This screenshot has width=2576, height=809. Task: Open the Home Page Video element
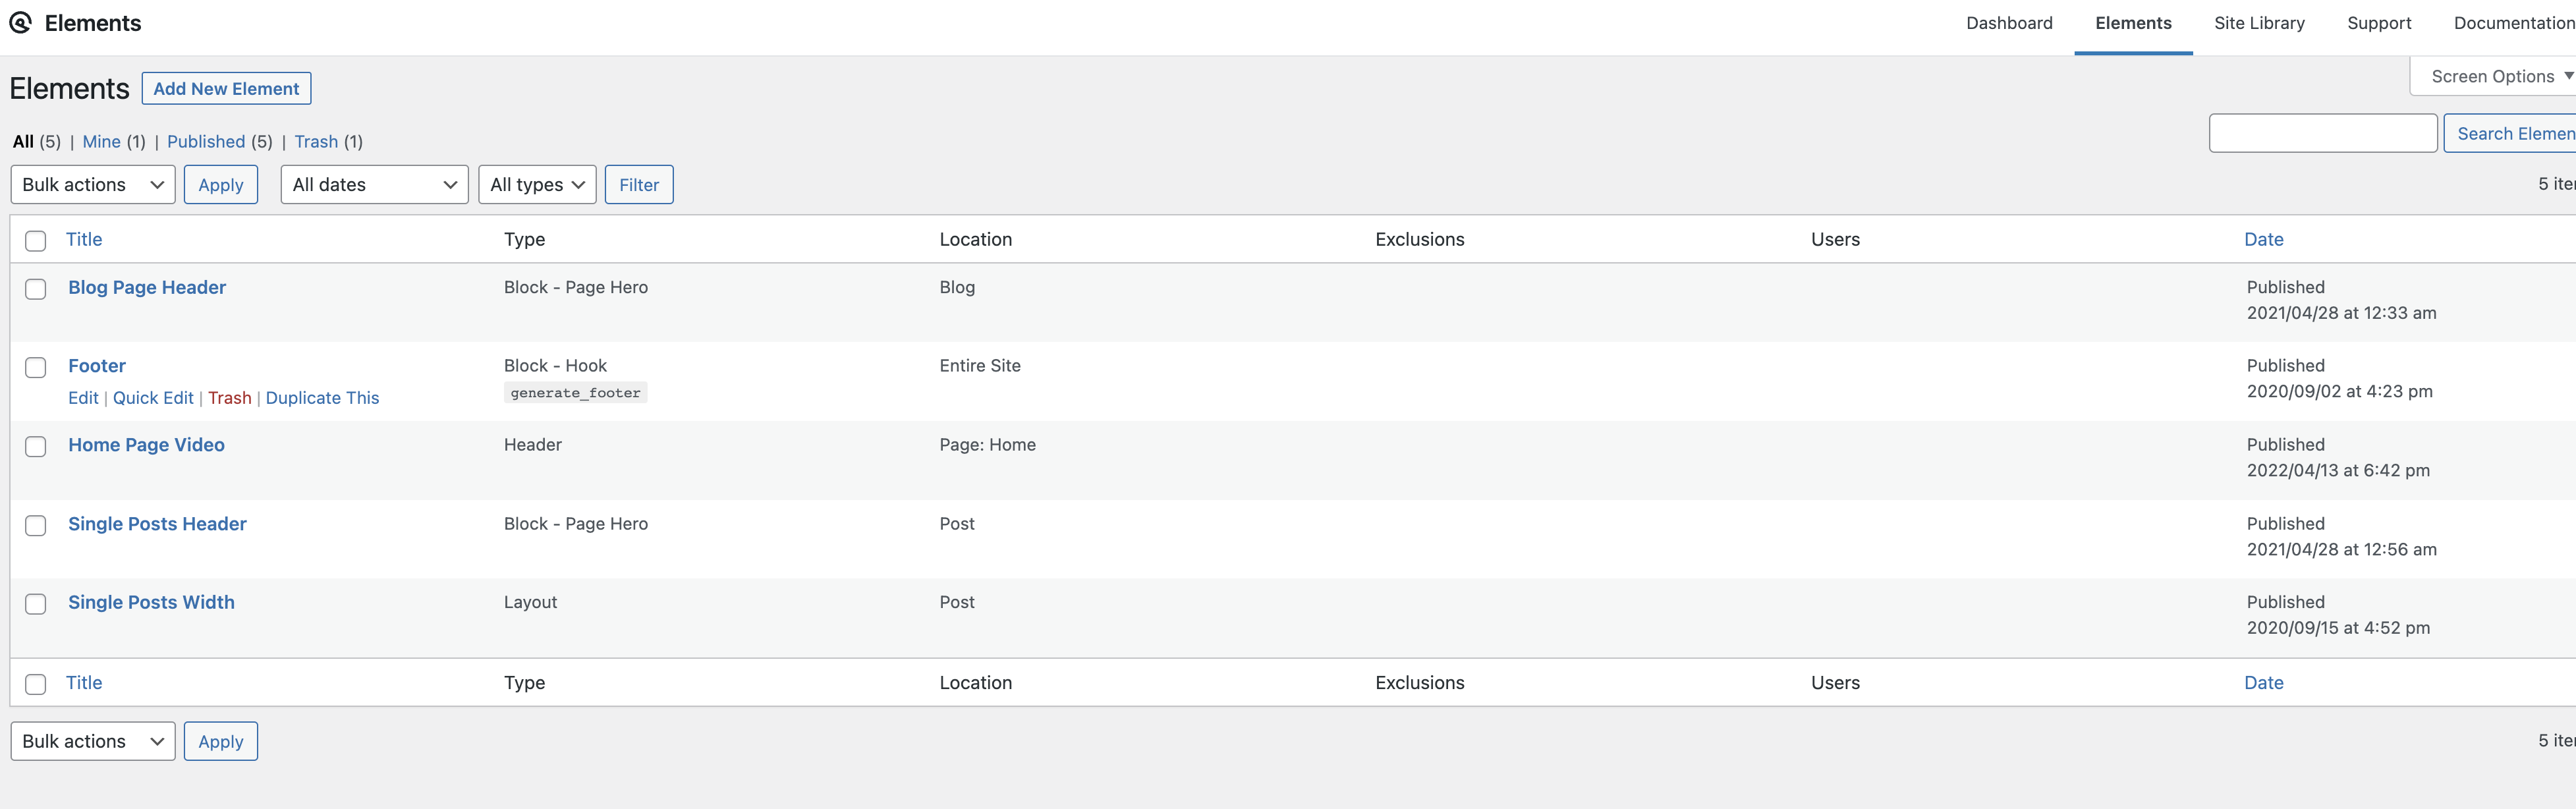pyautogui.click(x=146, y=445)
